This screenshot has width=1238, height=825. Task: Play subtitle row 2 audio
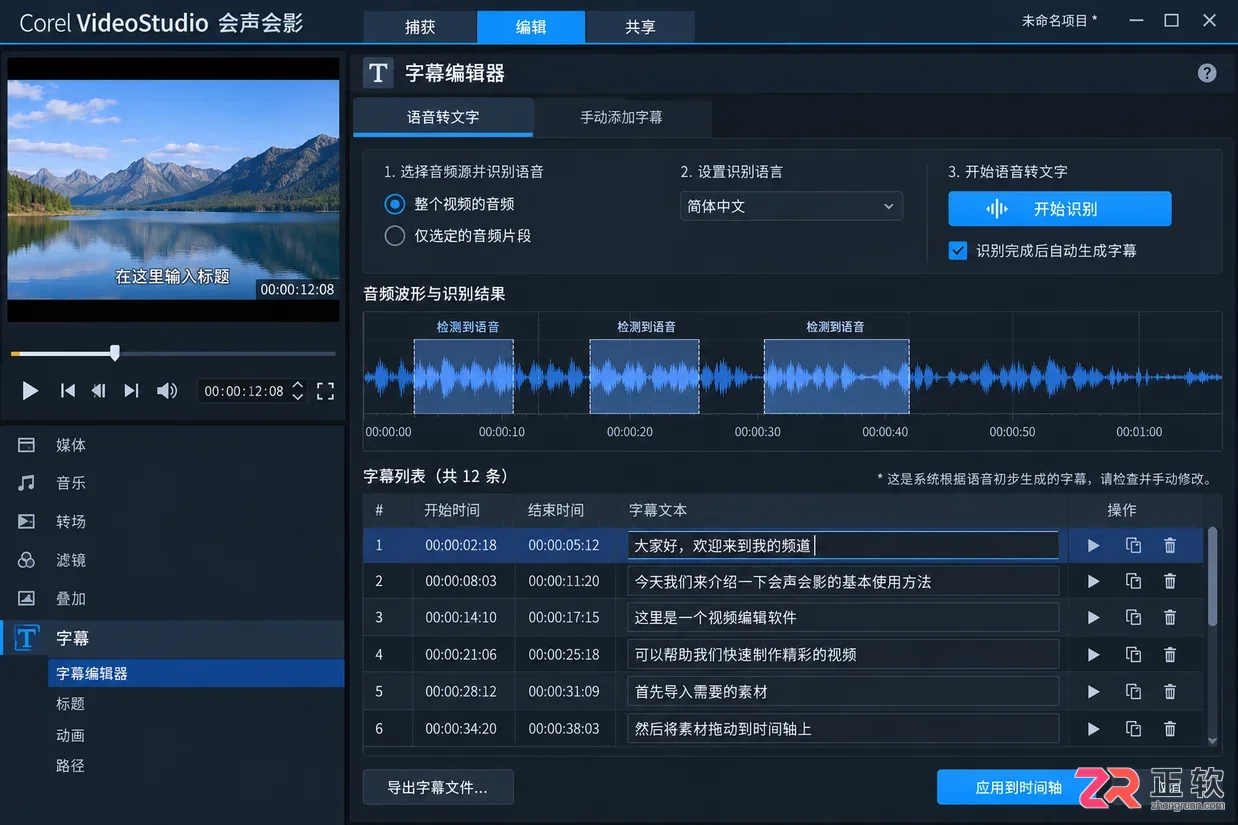pyautogui.click(x=1093, y=582)
